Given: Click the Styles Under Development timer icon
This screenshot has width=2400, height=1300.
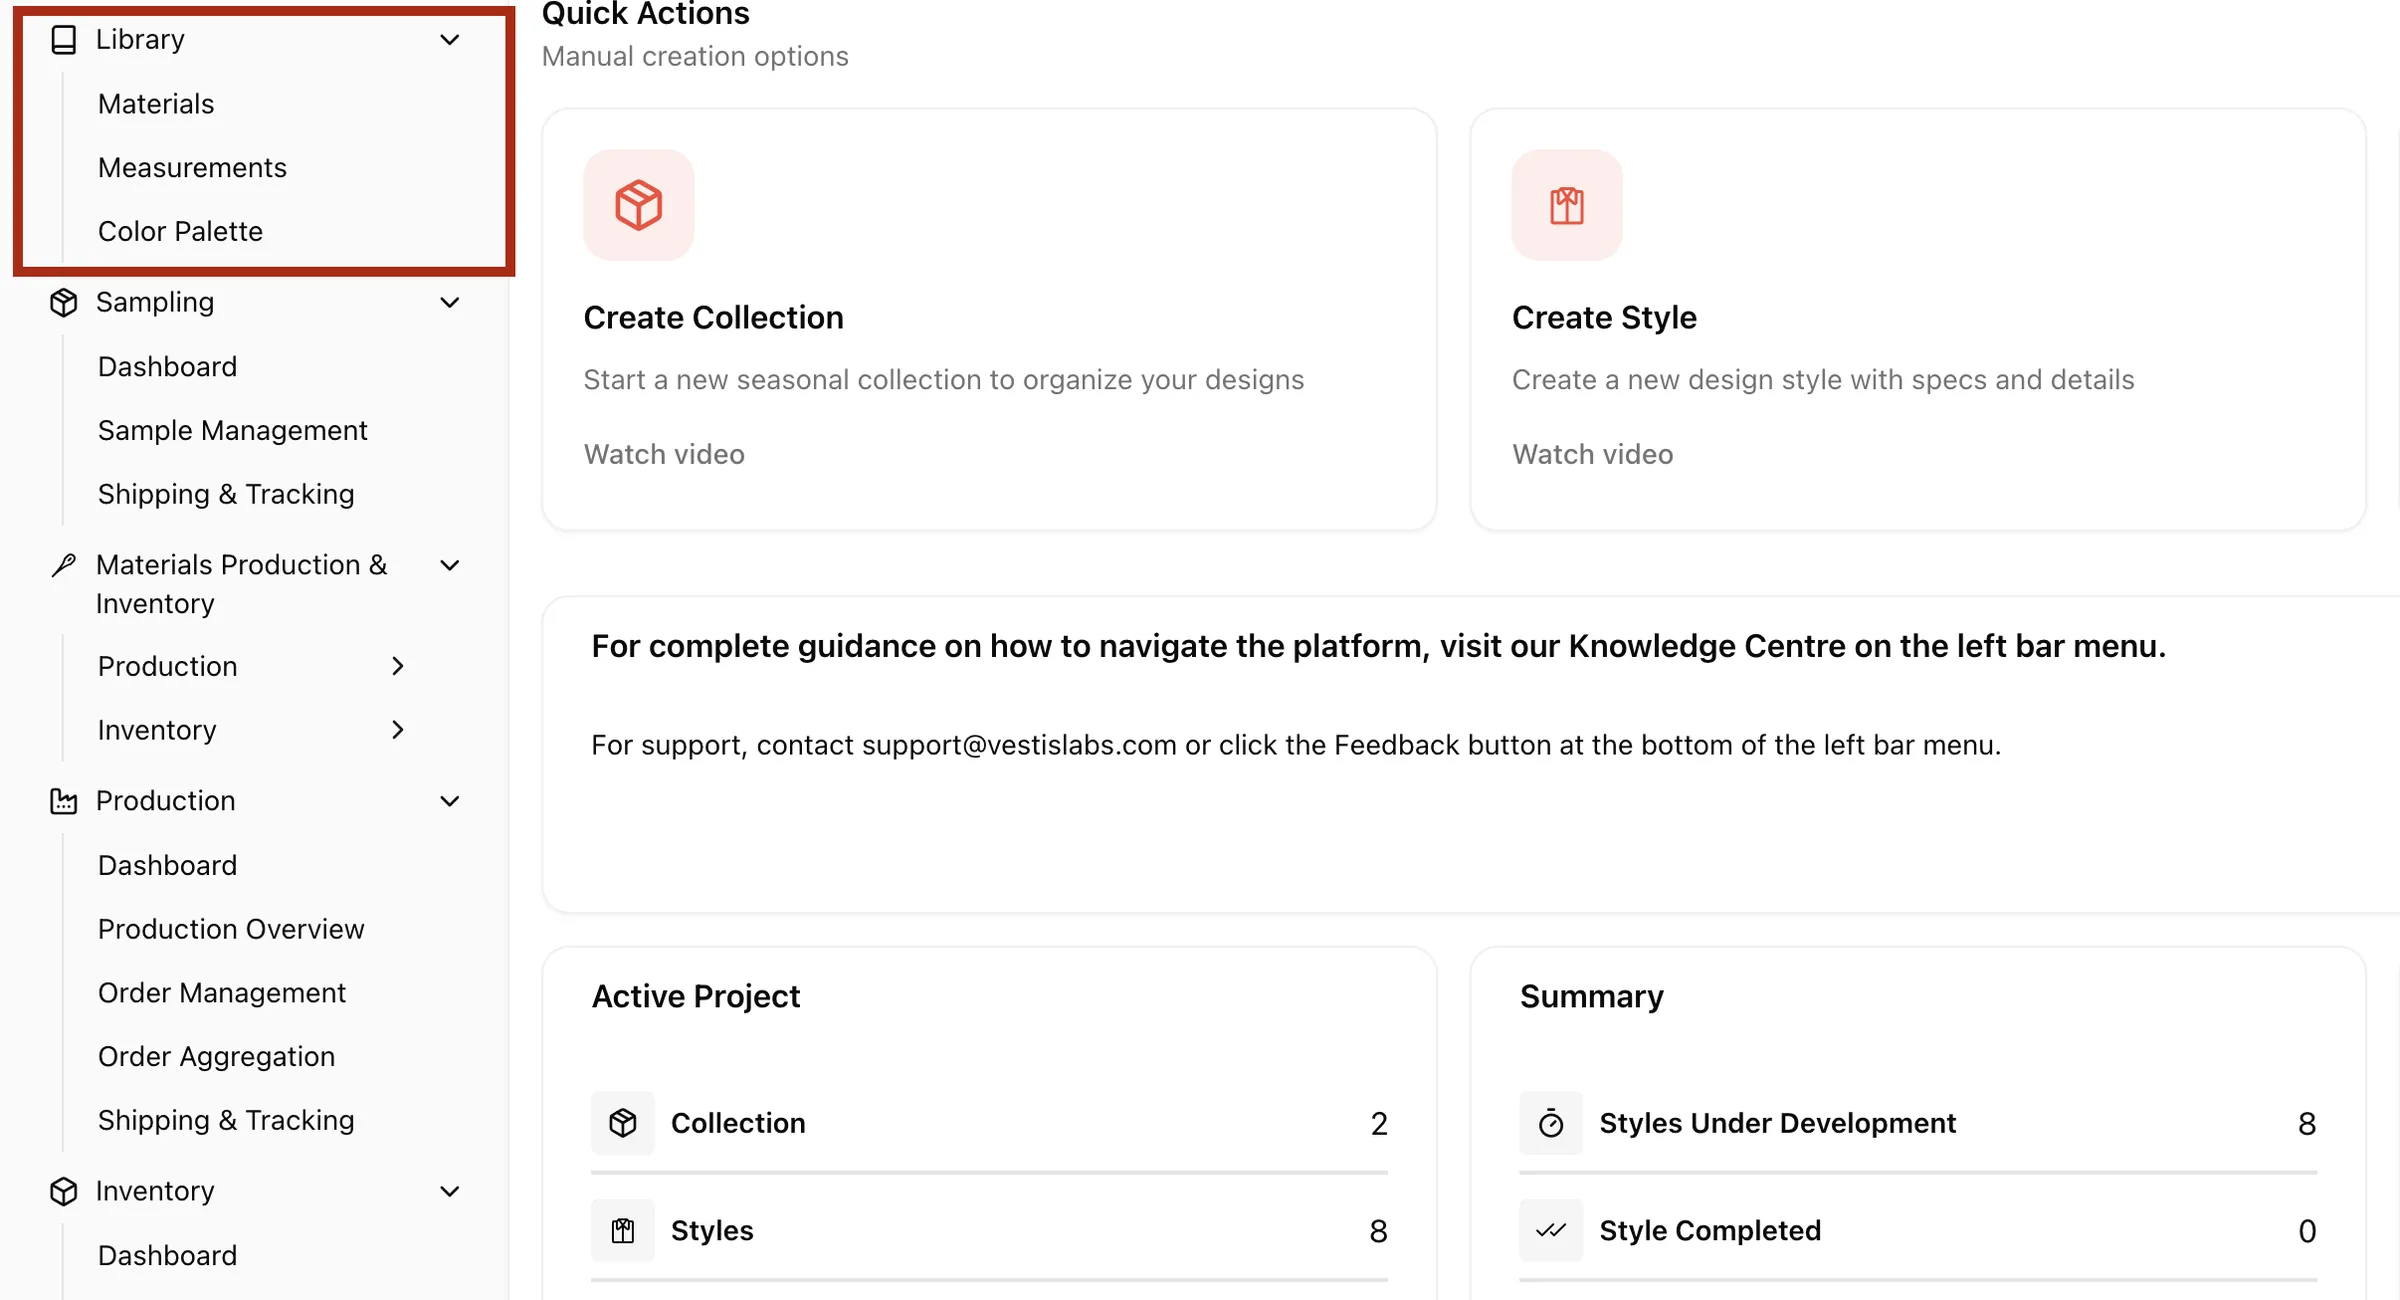Looking at the screenshot, I should pyautogui.click(x=1551, y=1123).
